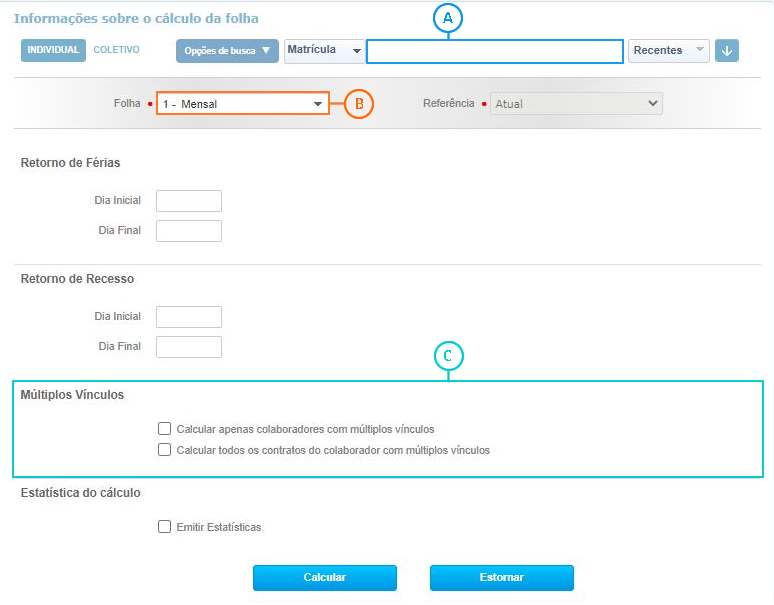Check Calcular todos os contratos do colaborador

(165, 450)
